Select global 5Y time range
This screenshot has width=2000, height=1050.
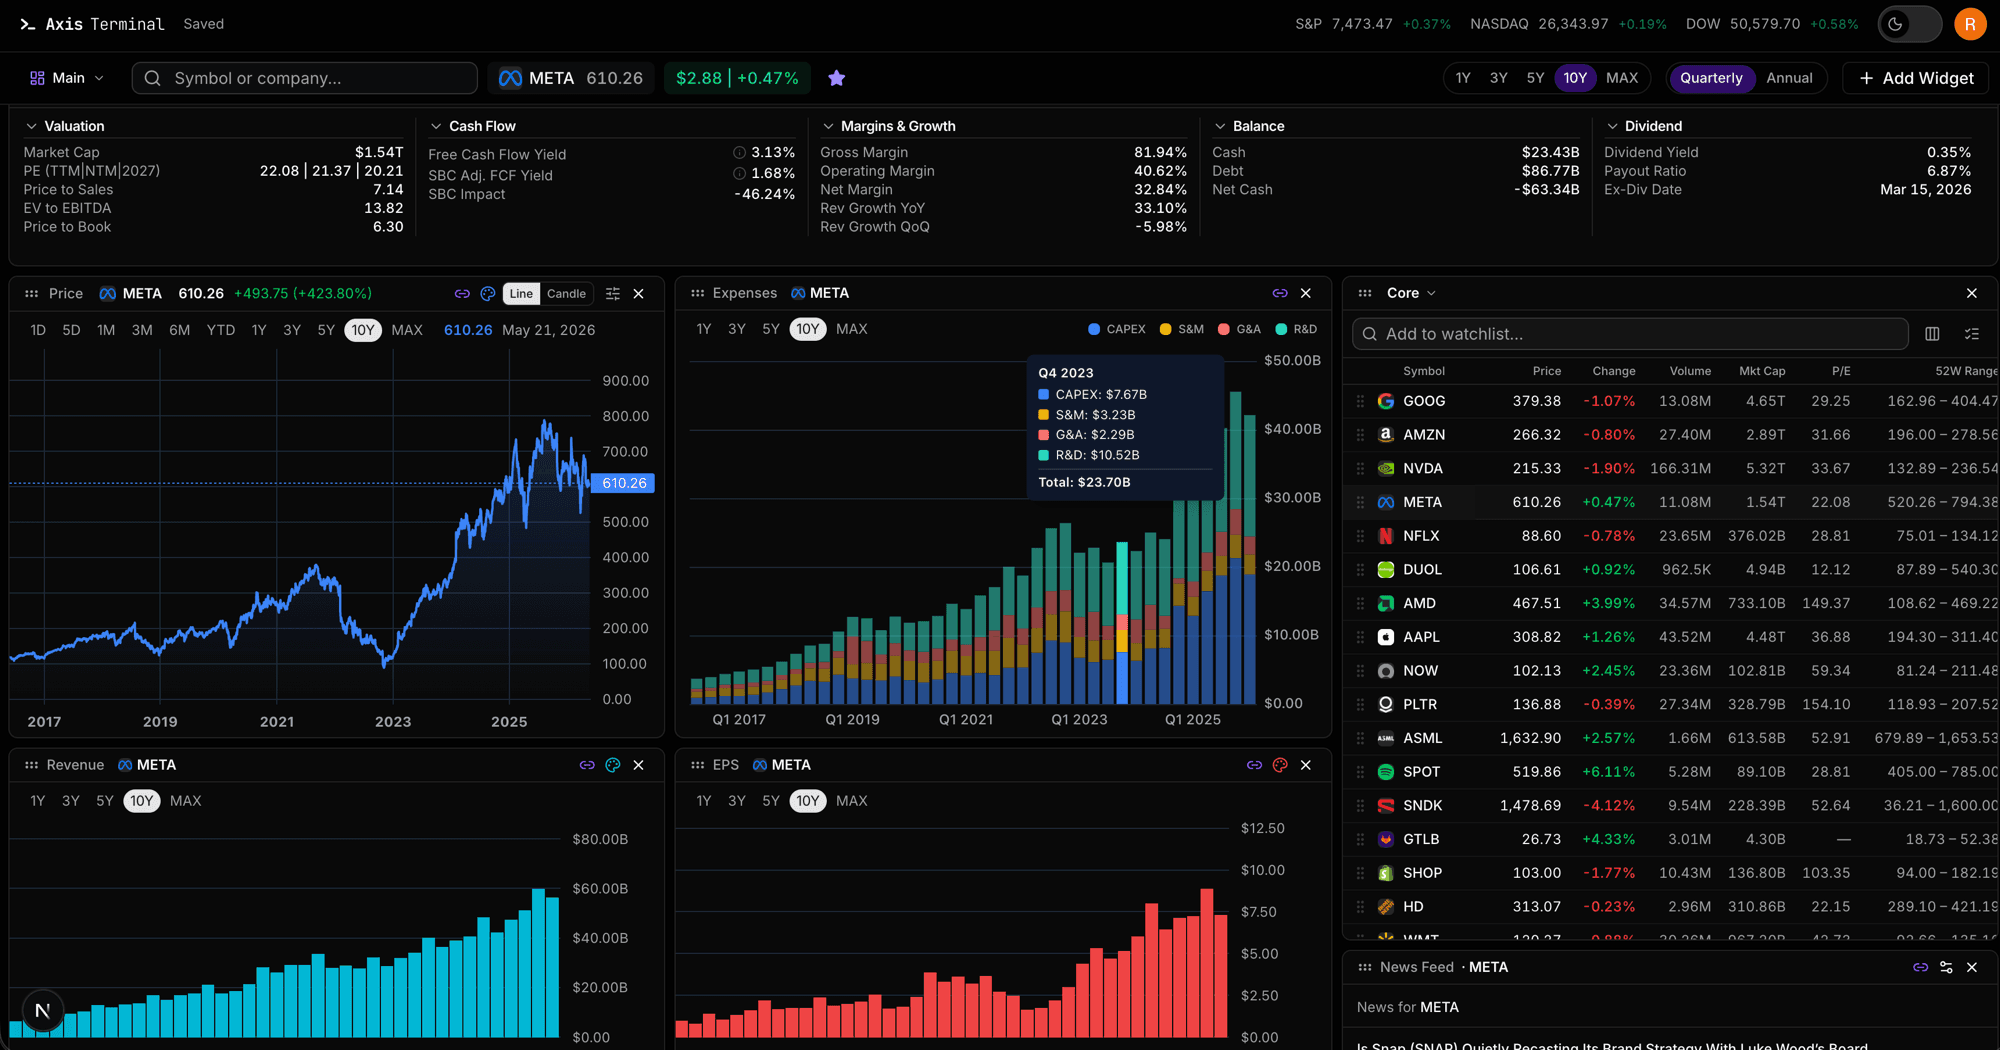coord(1535,78)
